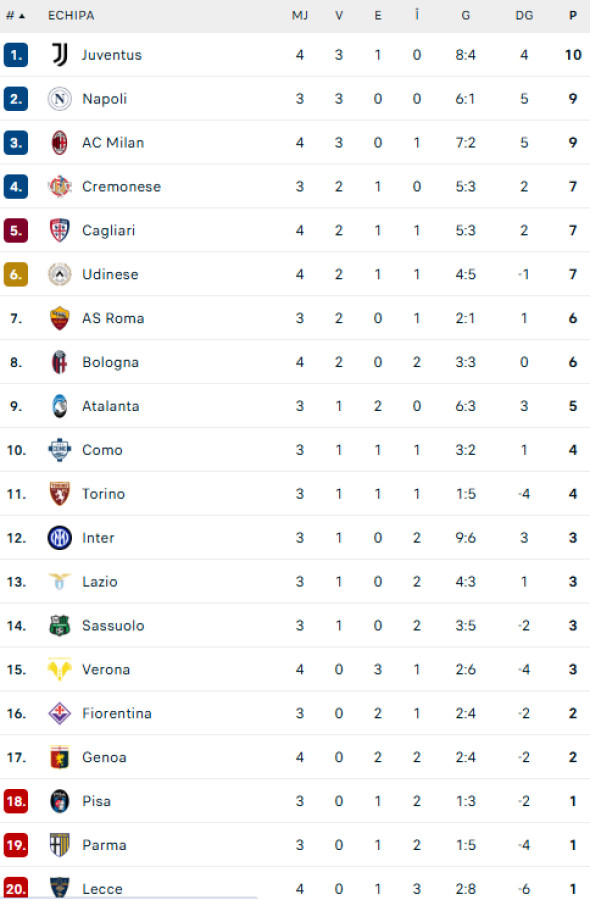The image size is (590, 899).
Task: Click the Udinese club logo
Action: click(x=57, y=274)
